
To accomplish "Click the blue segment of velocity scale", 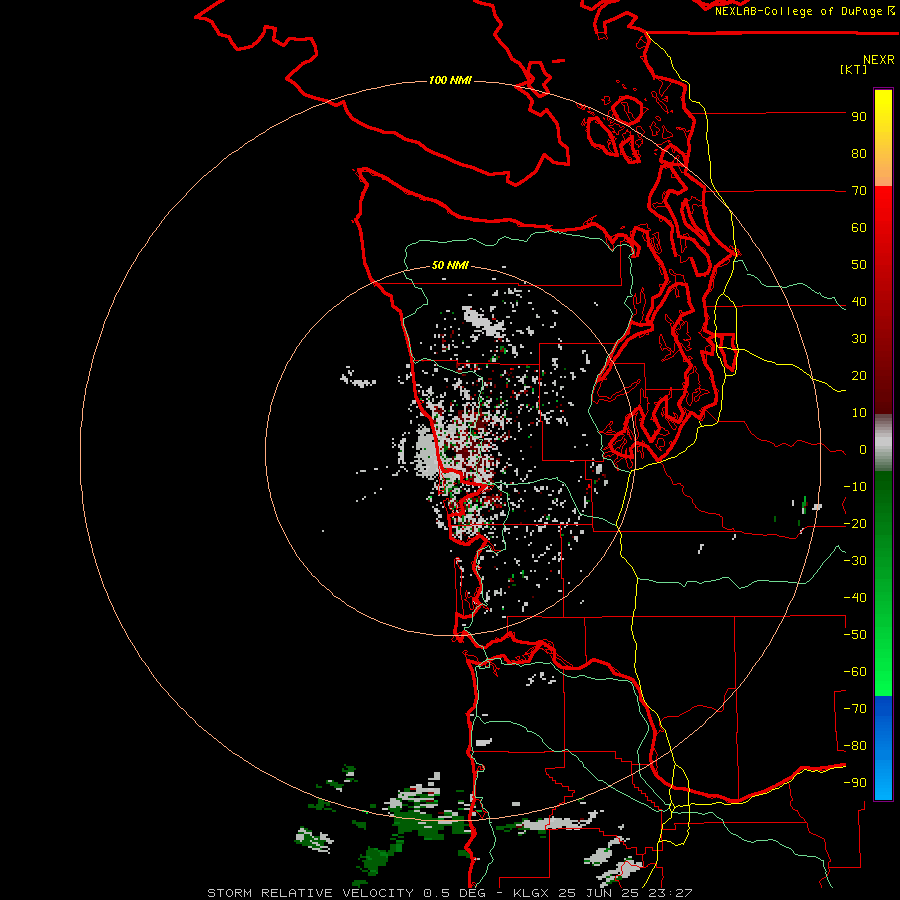I will click(883, 748).
